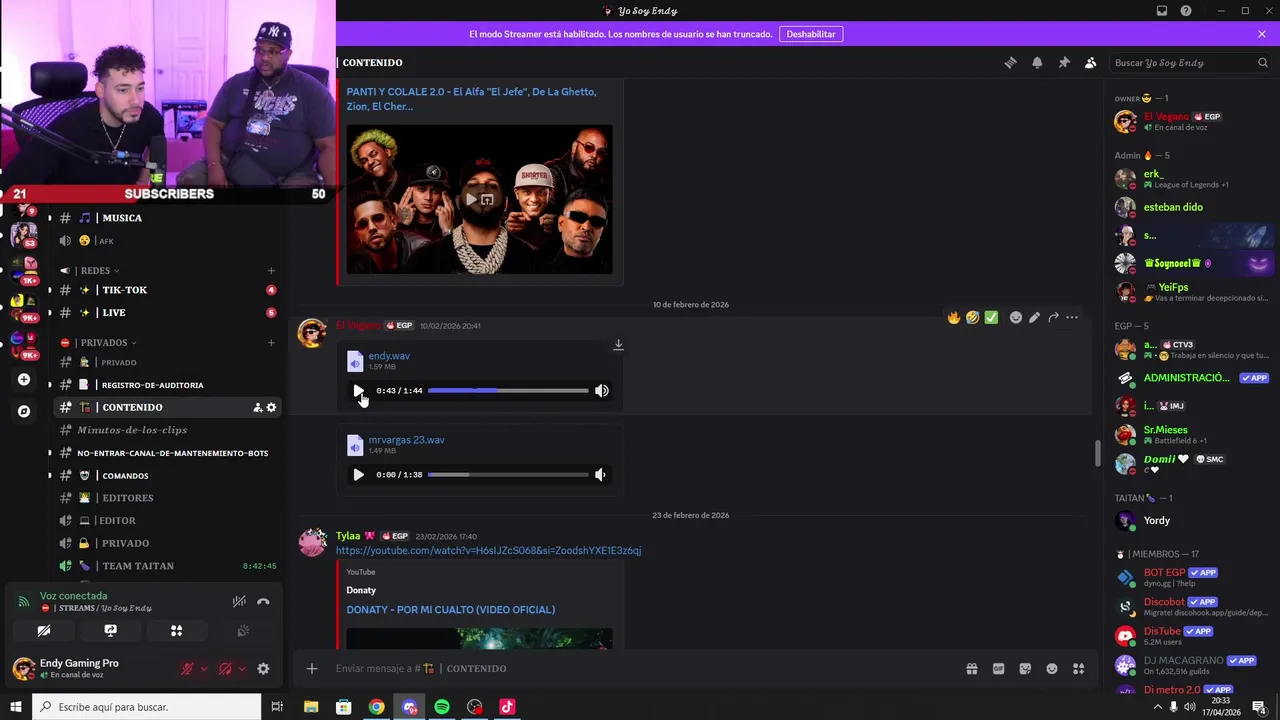This screenshot has width=1280, height=720.
Task: Turn on camera in voice panel
Action: (x=44, y=631)
